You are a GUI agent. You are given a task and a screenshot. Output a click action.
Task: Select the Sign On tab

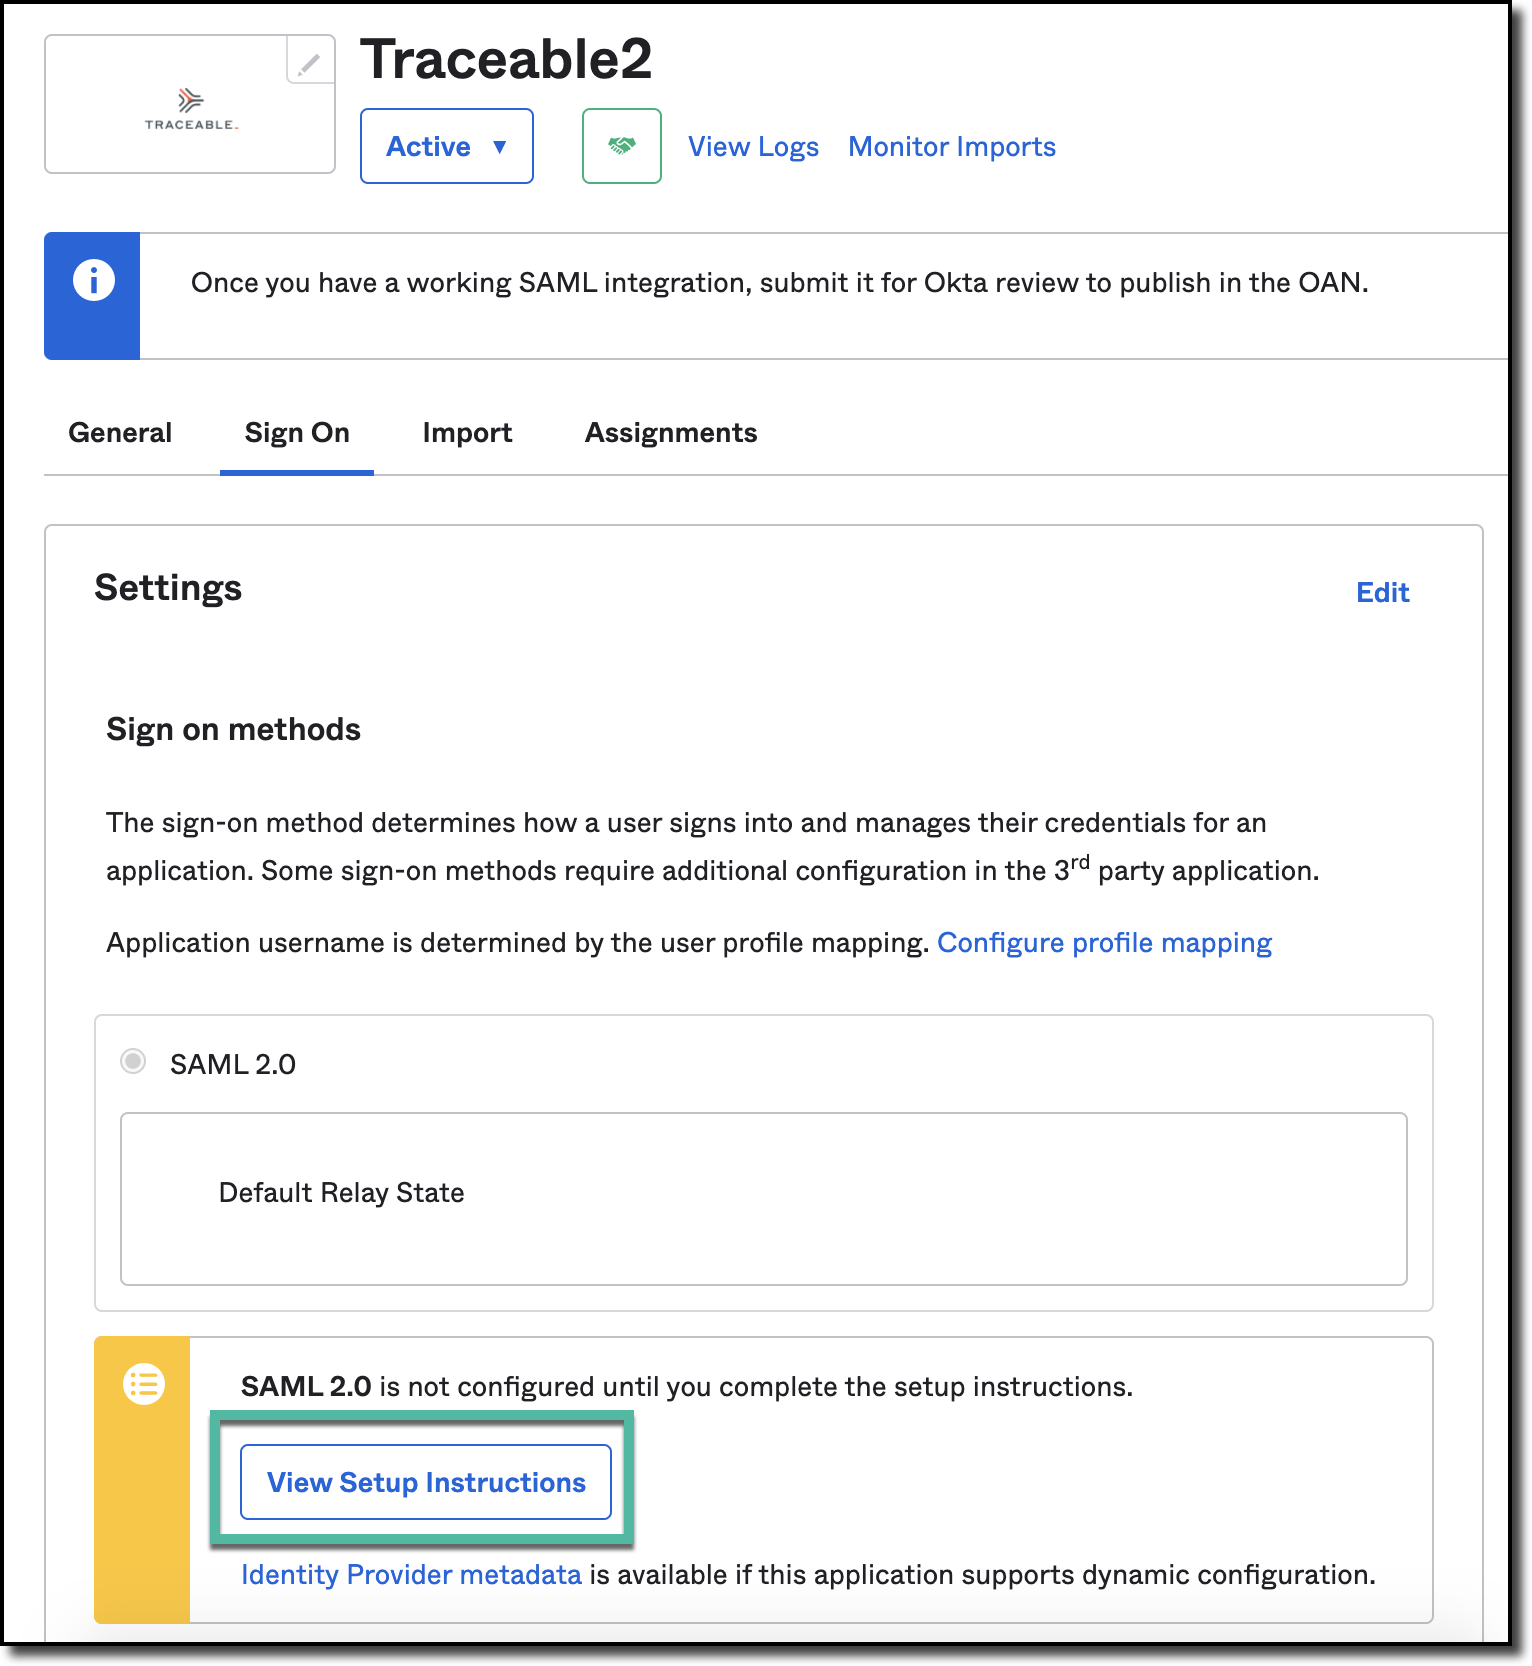pyautogui.click(x=297, y=433)
